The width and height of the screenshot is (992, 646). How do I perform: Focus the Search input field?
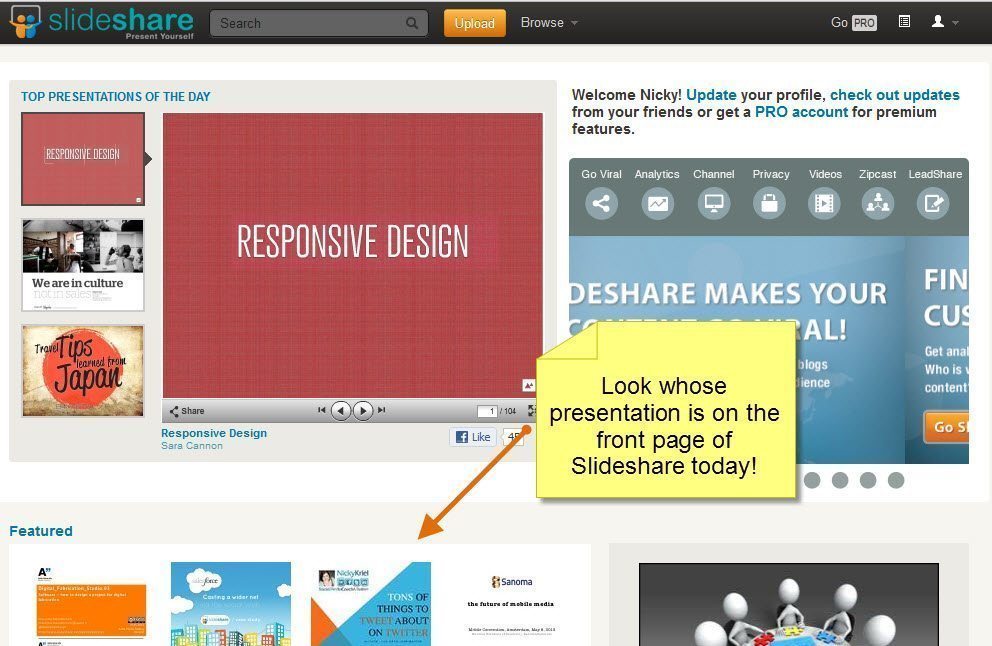point(318,23)
